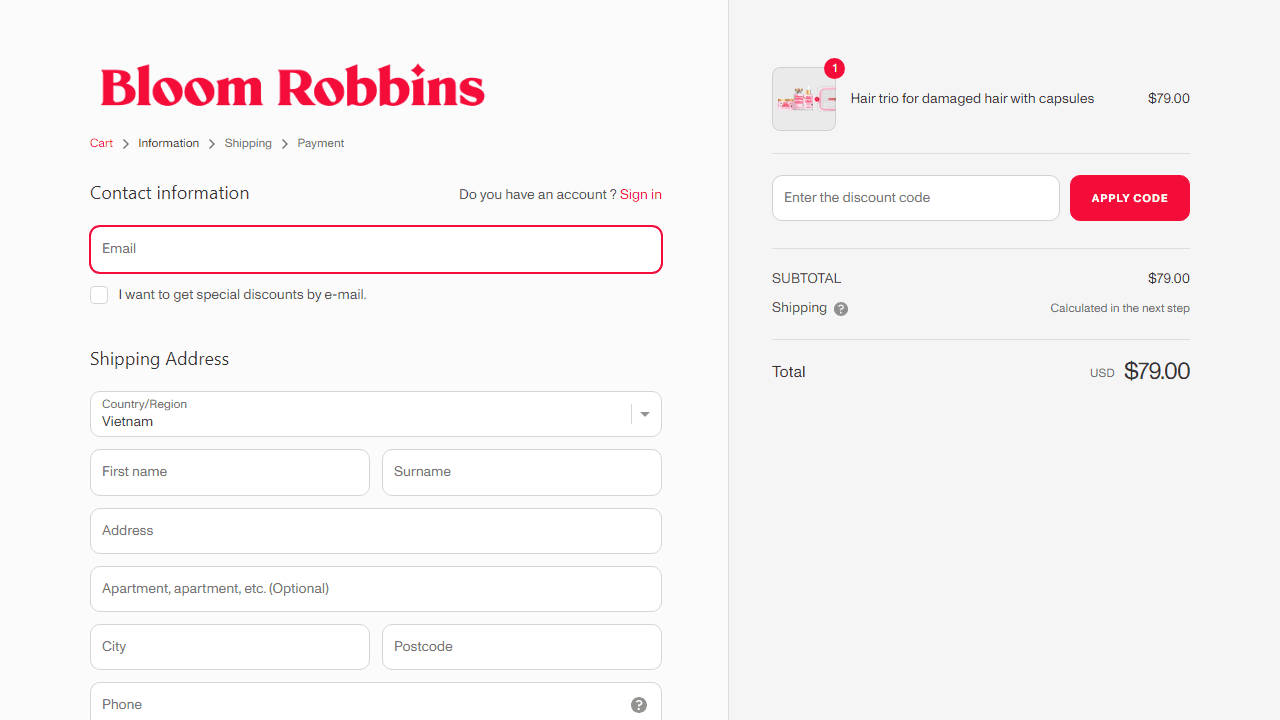Image resolution: width=1280 pixels, height=720 pixels.
Task: Click into the Surname field
Action: (522, 472)
